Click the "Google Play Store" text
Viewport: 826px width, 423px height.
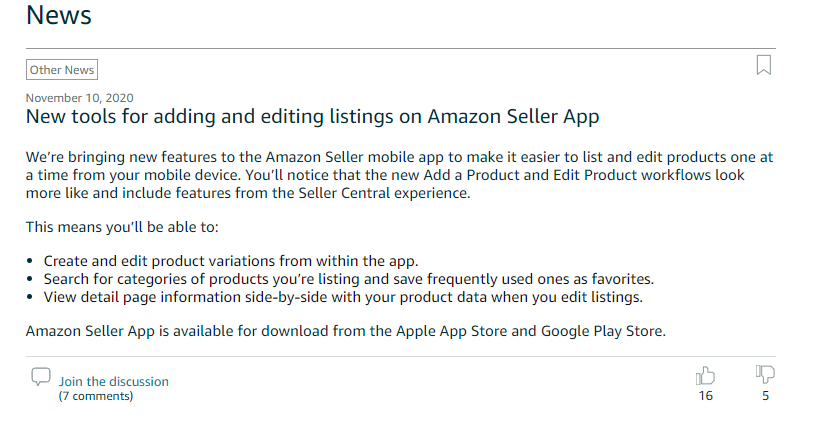pyautogui.click(x=601, y=331)
